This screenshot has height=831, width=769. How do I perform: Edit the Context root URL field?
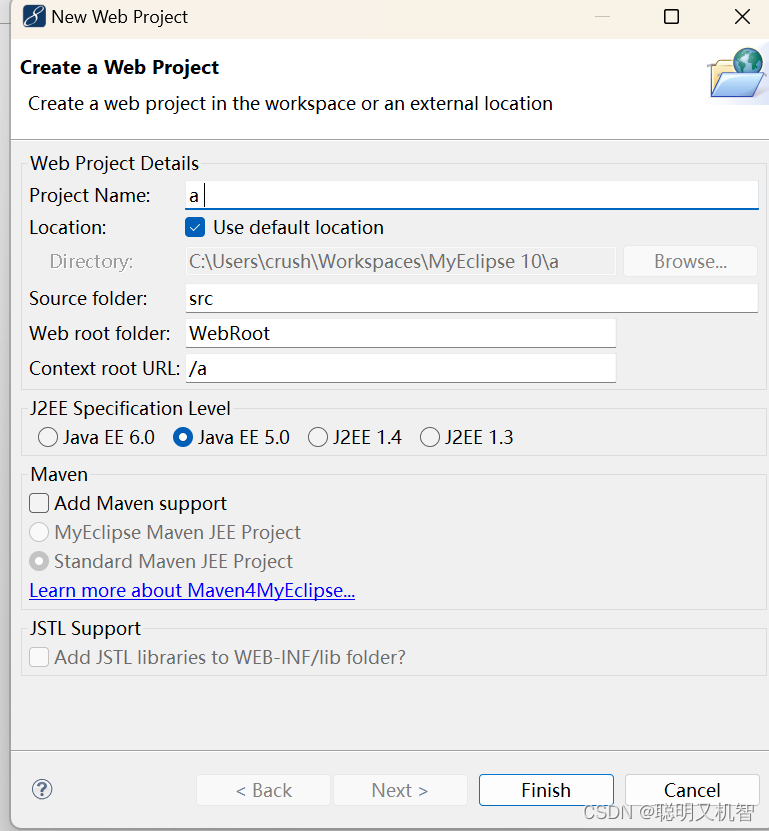[401, 368]
